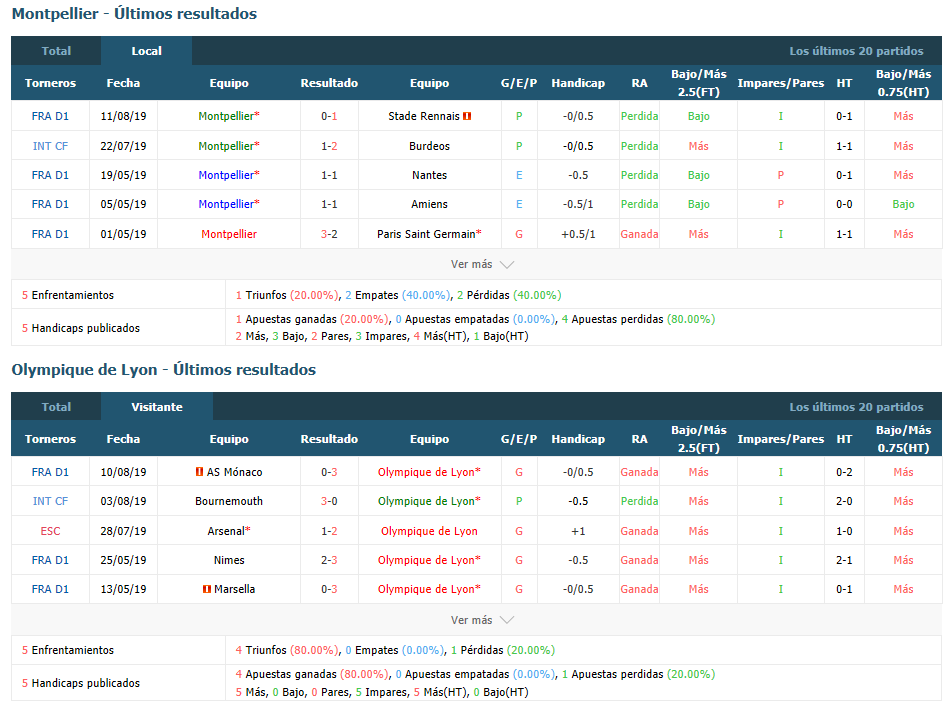The height and width of the screenshot is (708, 952).
Task: Click Perdida in the Bournemouth row
Action: [639, 501]
